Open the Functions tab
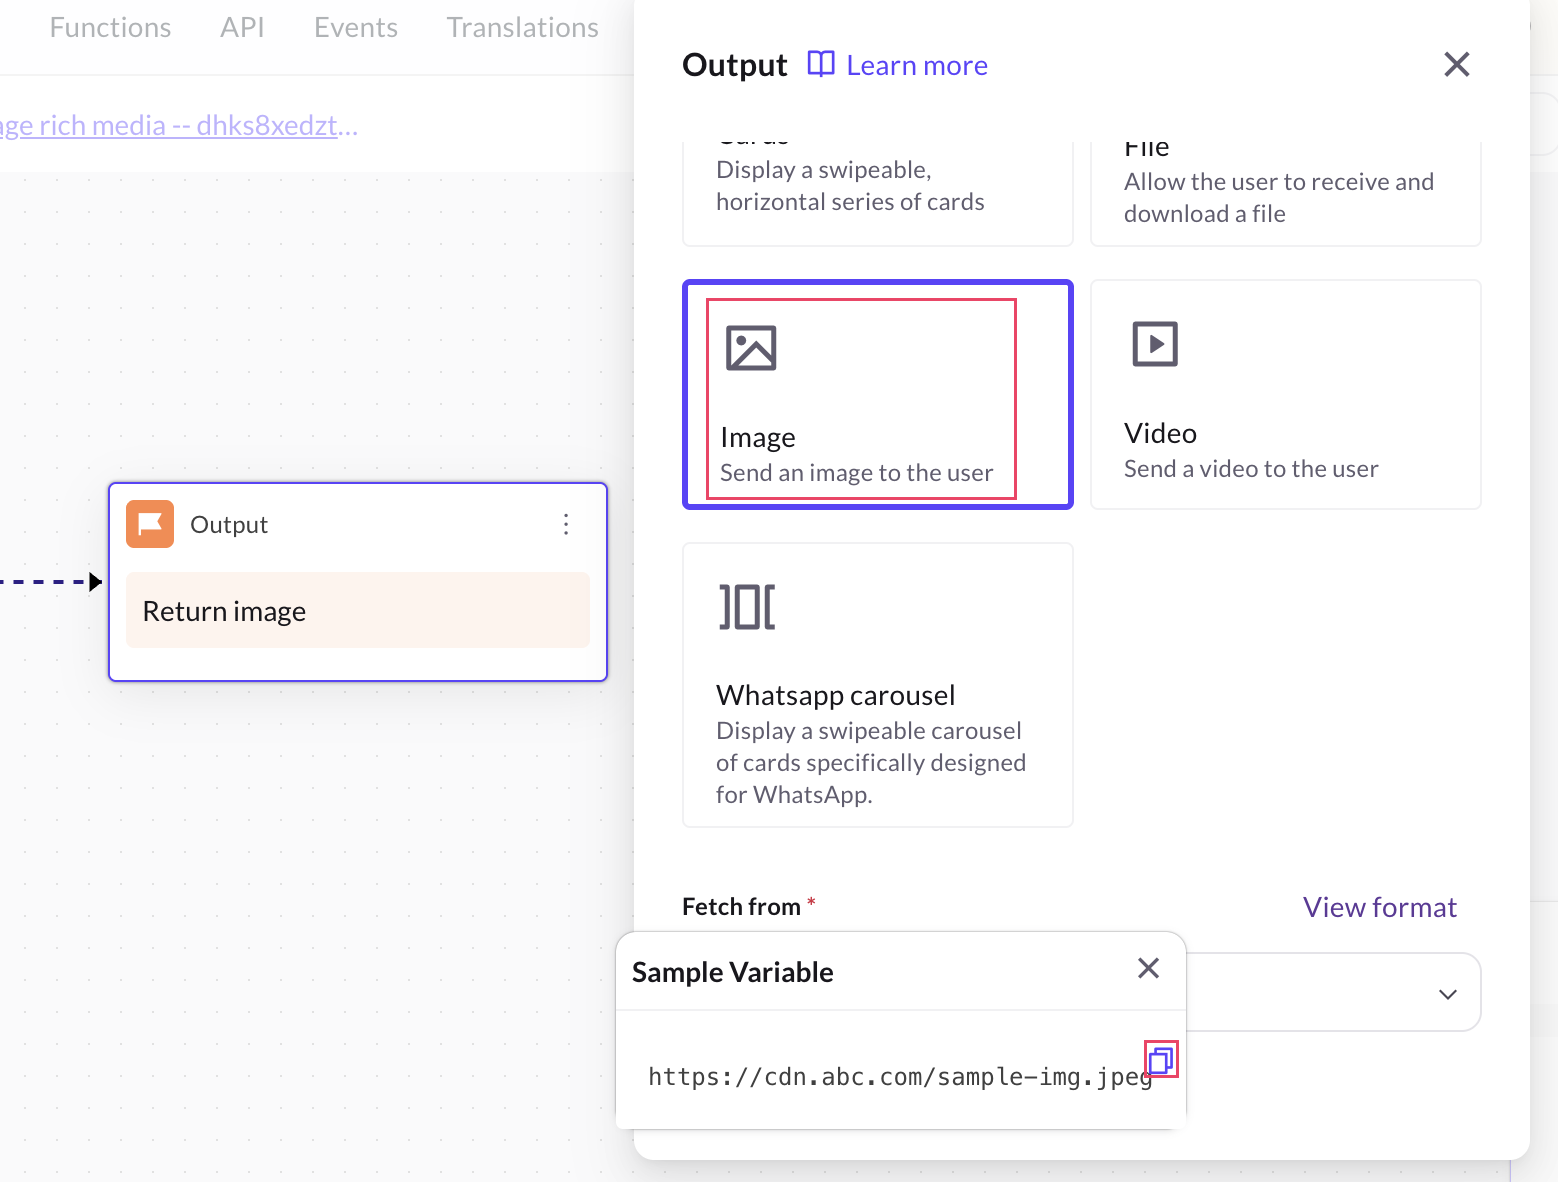This screenshot has width=1558, height=1182. (x=110, y=28)
